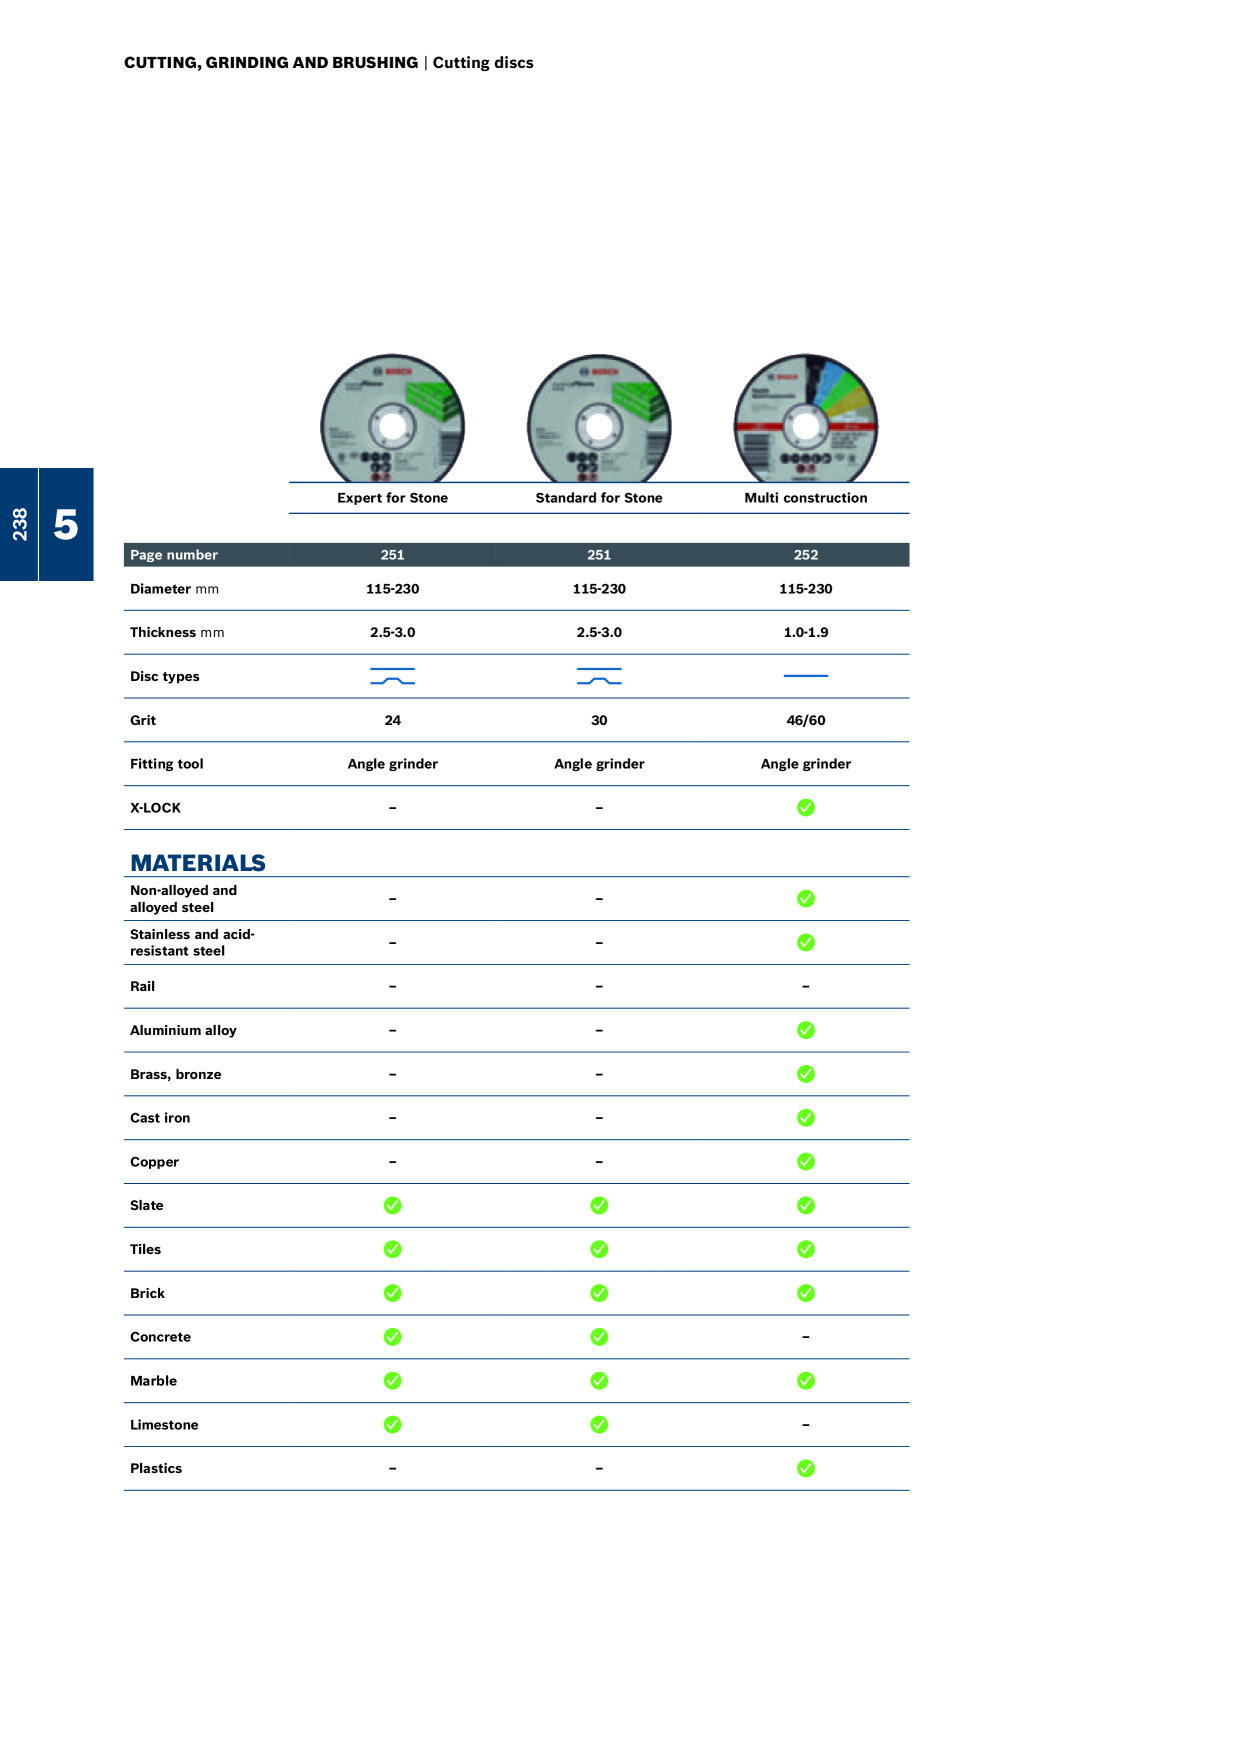
Task: Click the Slate checkmark for Multi construction
Action: tap(806, 1205)
